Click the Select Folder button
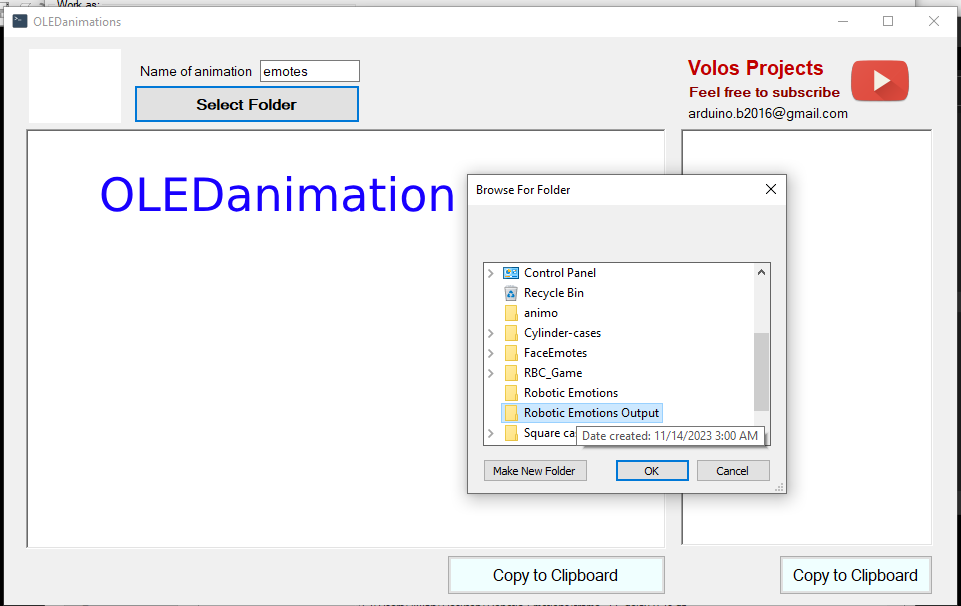 tap(246, 103)
